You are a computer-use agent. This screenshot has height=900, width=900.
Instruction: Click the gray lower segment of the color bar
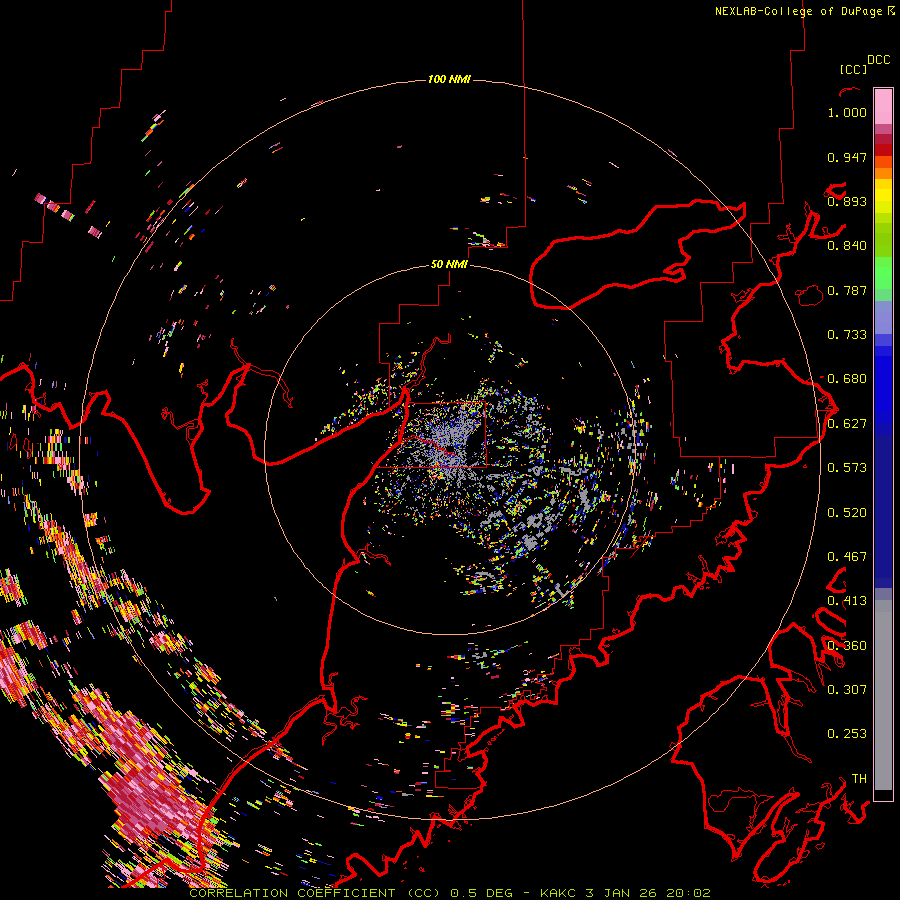pos(883,695)
